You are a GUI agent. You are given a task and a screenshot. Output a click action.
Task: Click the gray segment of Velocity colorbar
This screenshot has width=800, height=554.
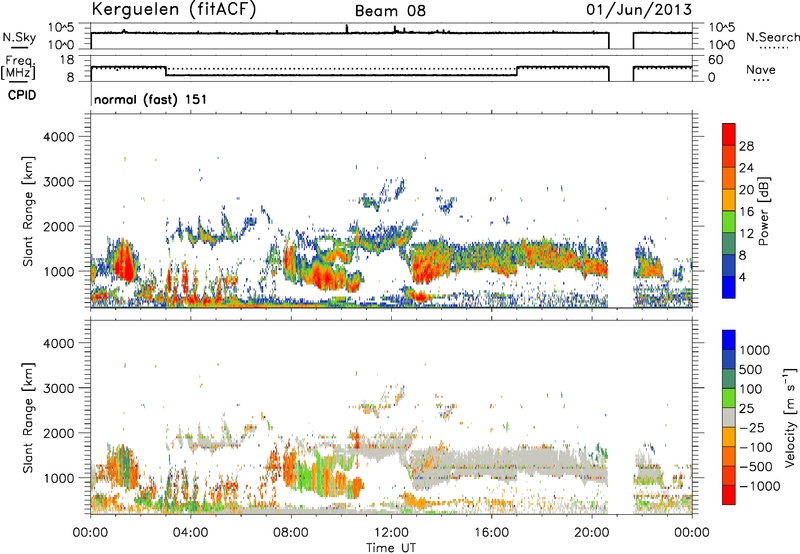point(729,417)
